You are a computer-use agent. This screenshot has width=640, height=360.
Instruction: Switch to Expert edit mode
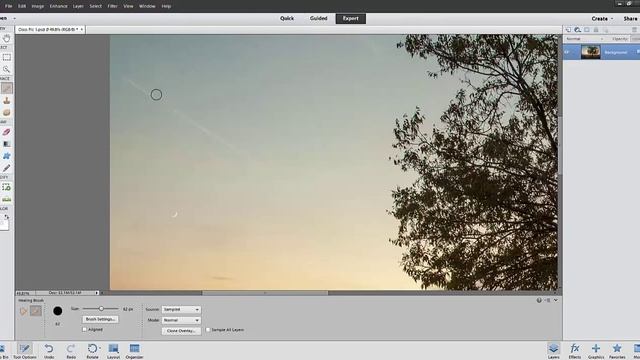(351, 18)
